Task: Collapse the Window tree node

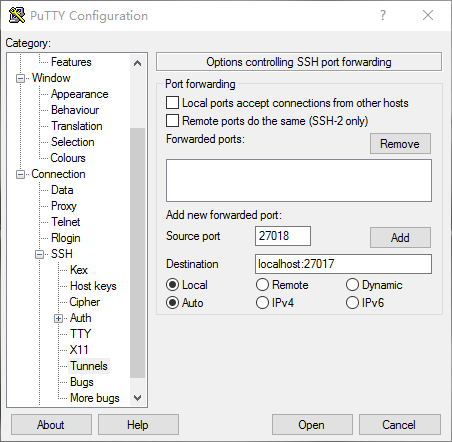Action: pos(21,79)
